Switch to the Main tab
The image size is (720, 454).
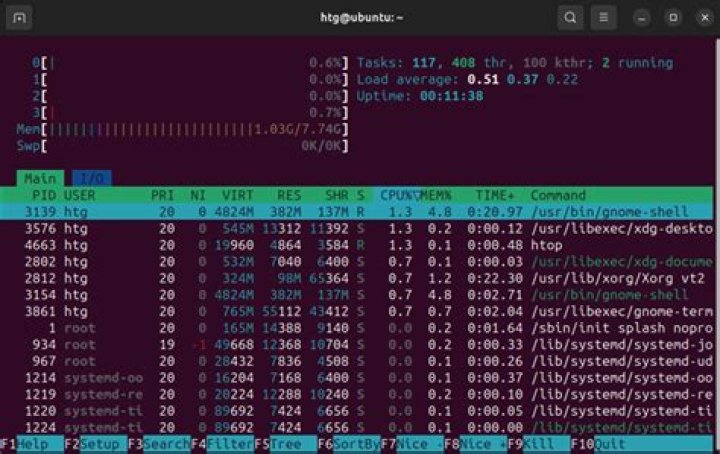point(40,179)
